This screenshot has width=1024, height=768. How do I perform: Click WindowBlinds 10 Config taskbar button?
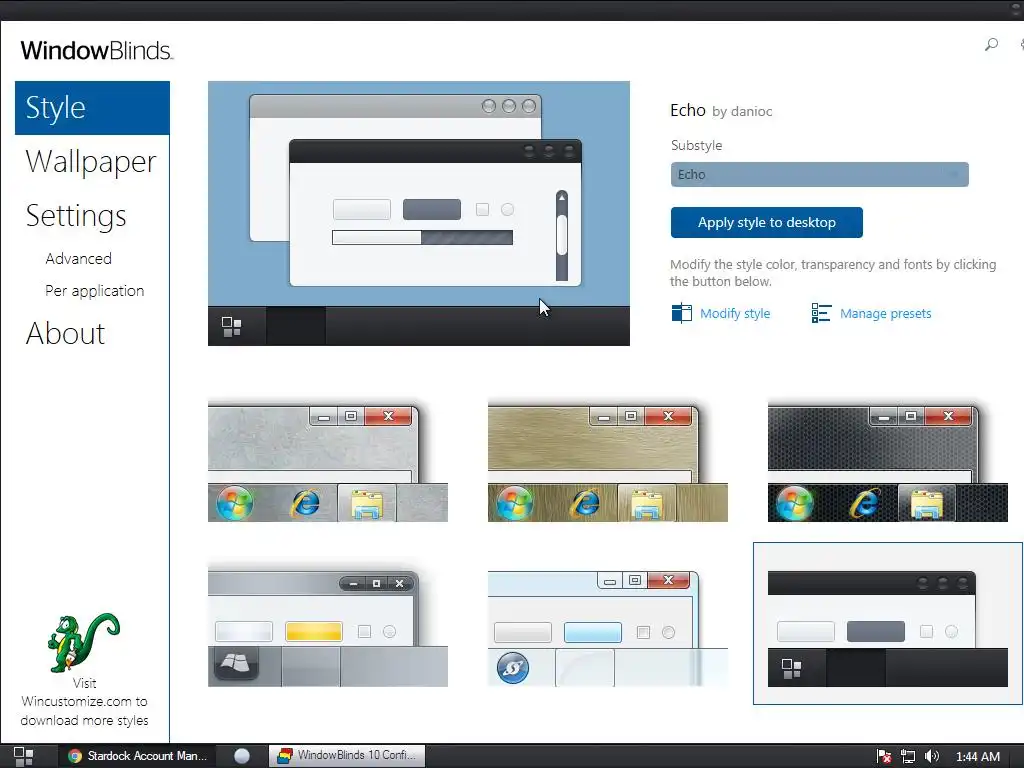pos(347,756)
